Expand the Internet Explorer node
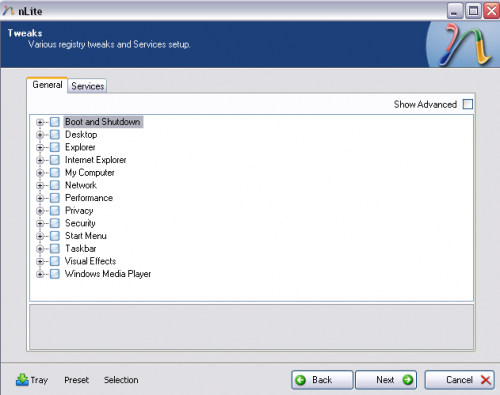 (x=40, y=160)
